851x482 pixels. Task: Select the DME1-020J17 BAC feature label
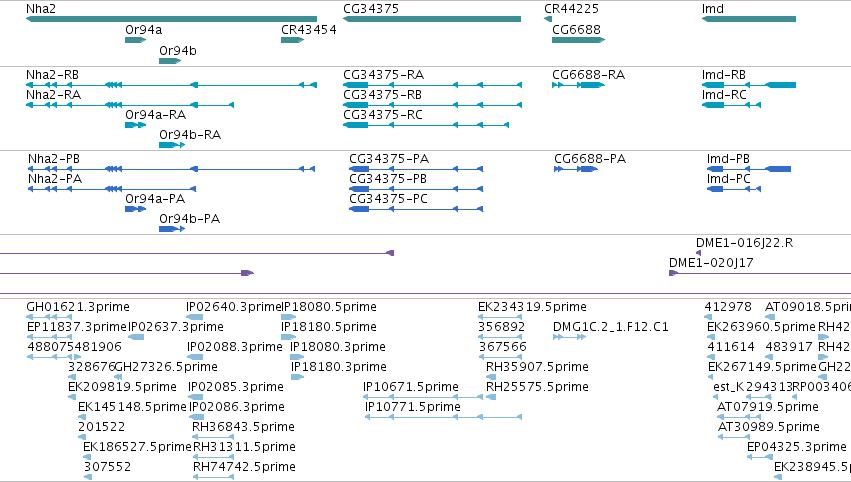coord(711,263)
